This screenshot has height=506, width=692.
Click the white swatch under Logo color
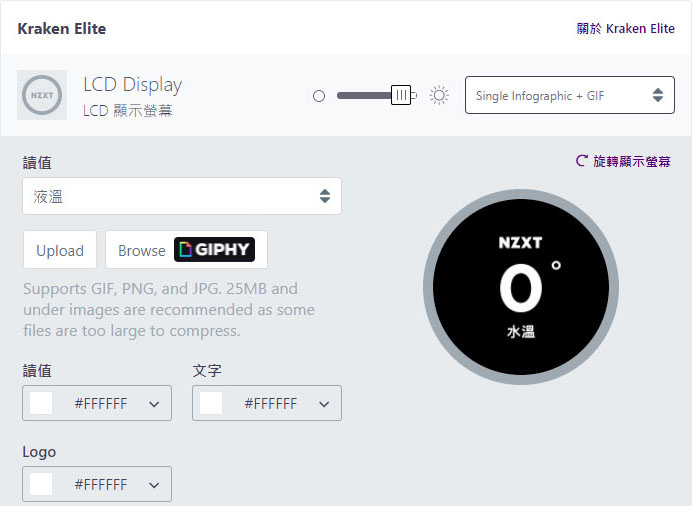[41, 484]
